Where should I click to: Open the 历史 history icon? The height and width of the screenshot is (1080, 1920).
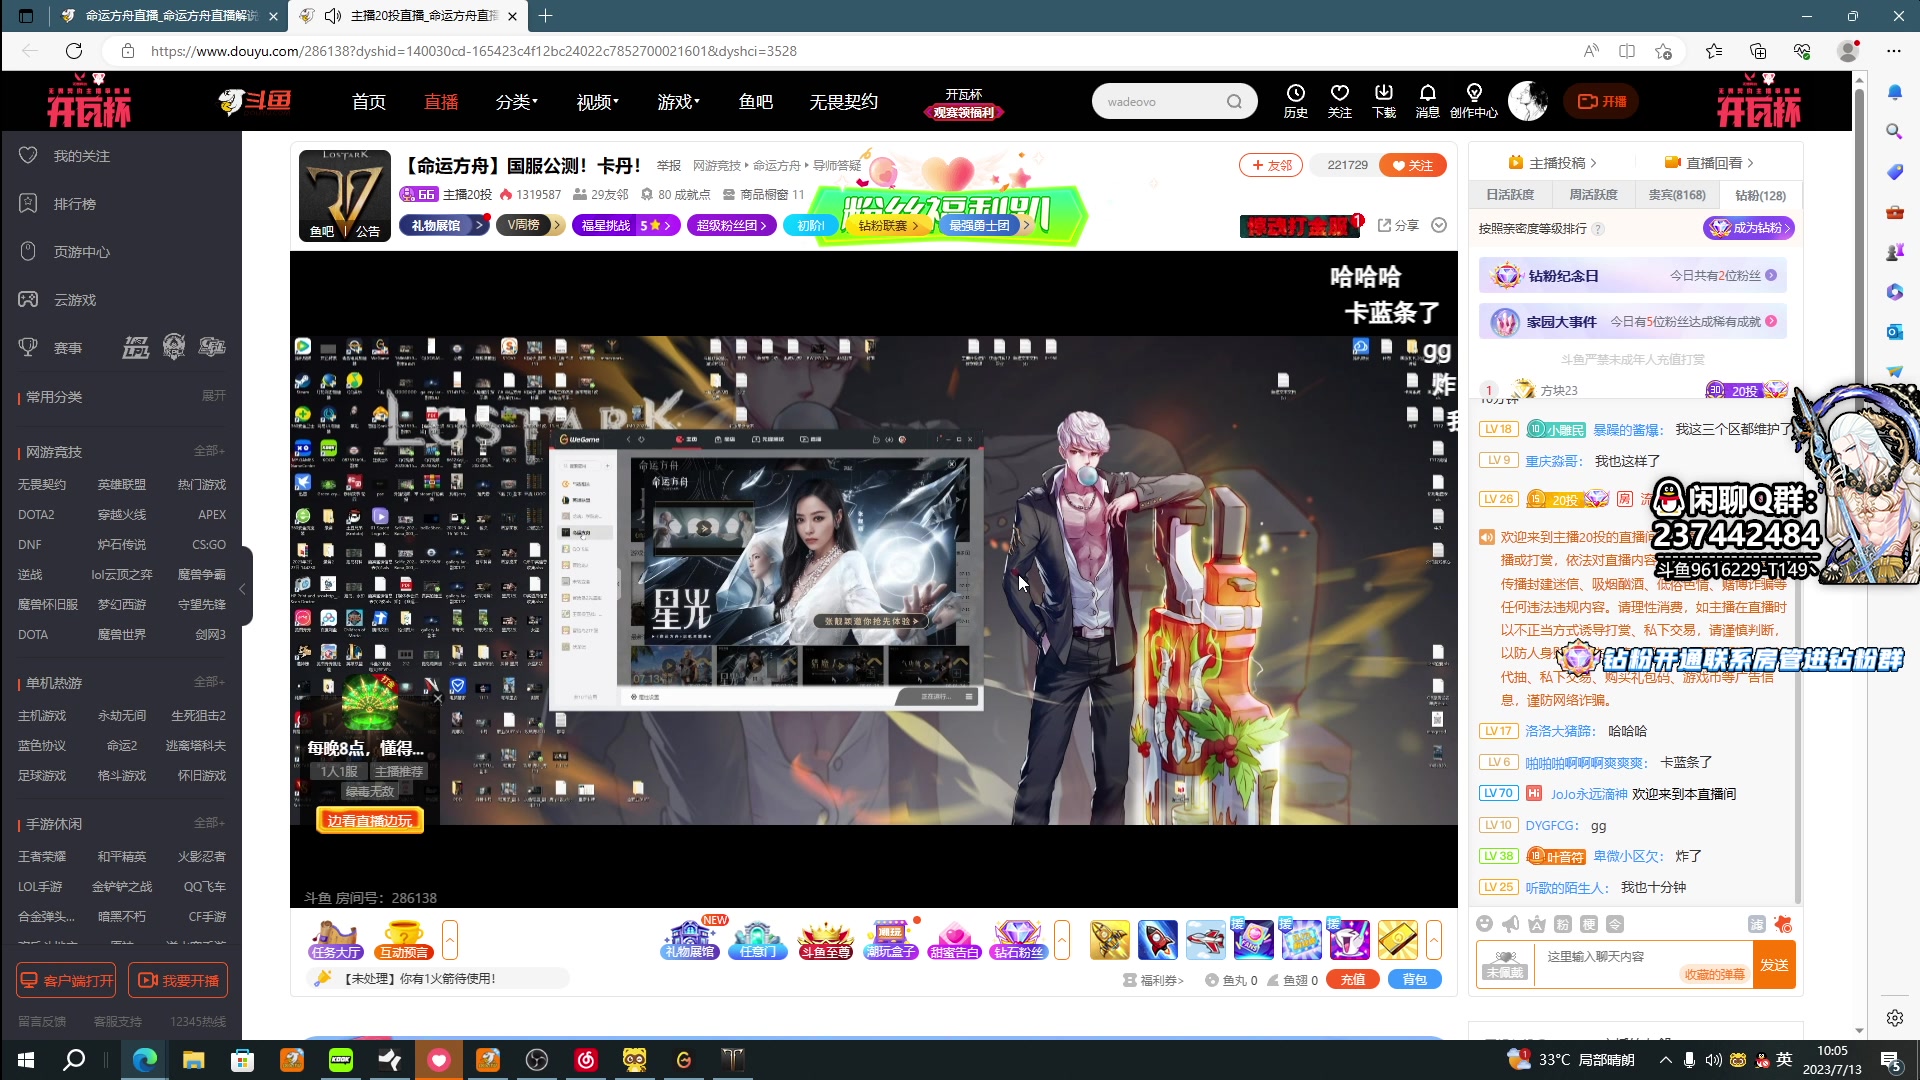click(x=1296, y=101)
